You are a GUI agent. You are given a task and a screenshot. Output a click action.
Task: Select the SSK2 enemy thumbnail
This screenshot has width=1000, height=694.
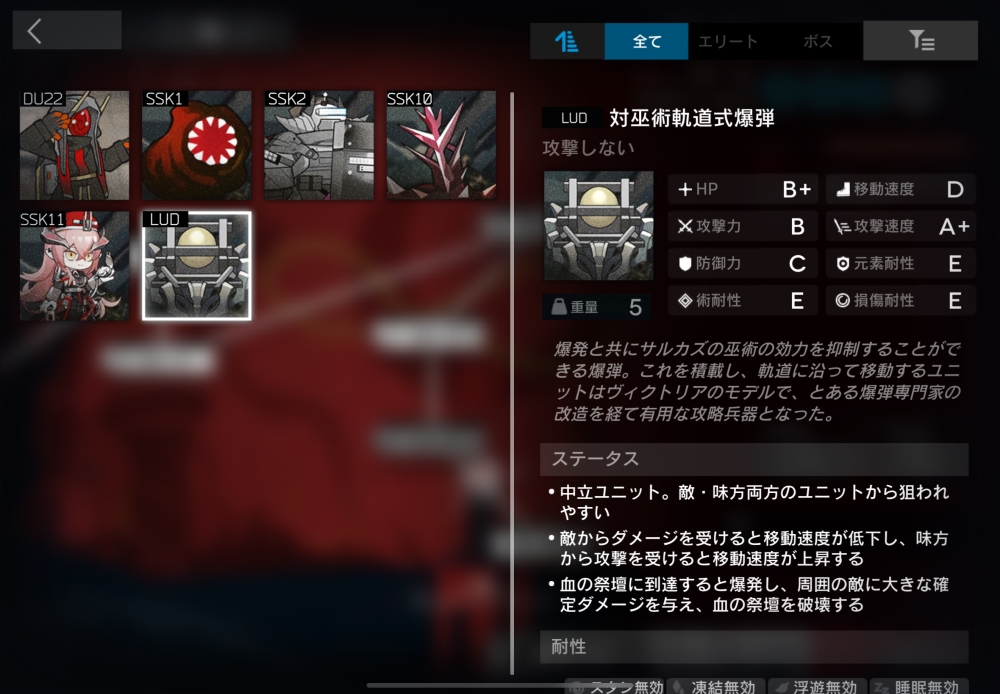[x=319, y=145]
